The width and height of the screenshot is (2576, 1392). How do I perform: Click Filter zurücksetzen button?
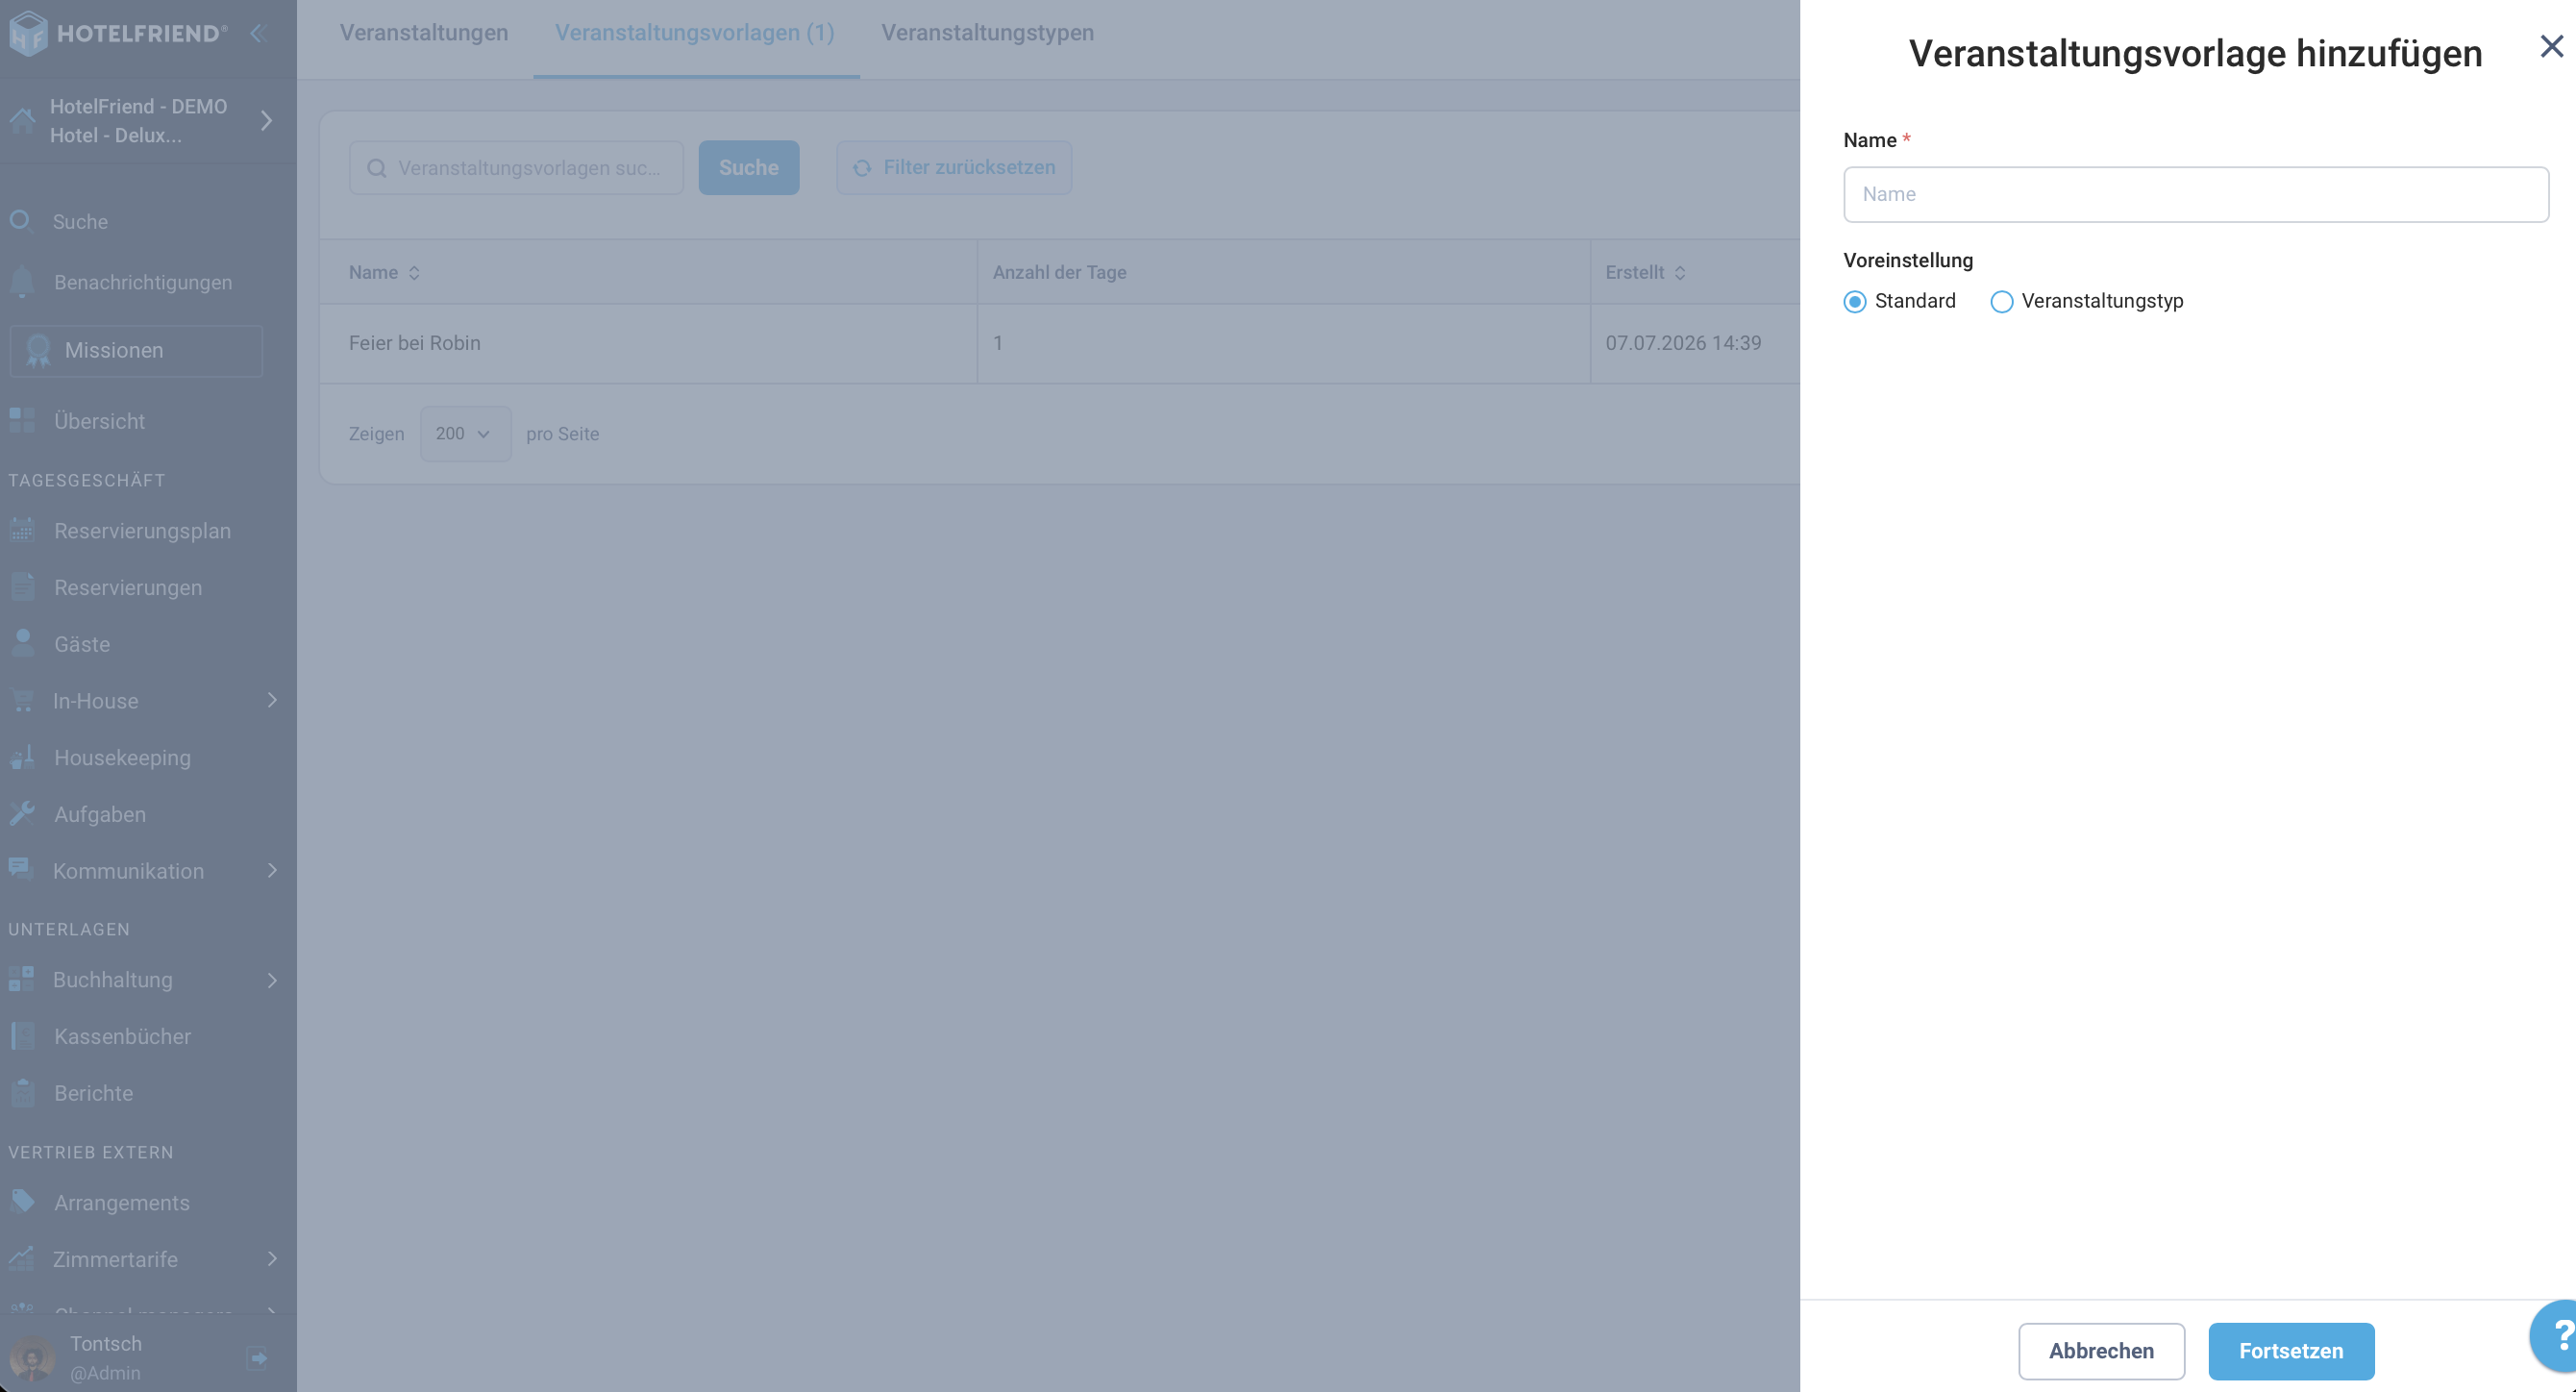click(954, 167)
